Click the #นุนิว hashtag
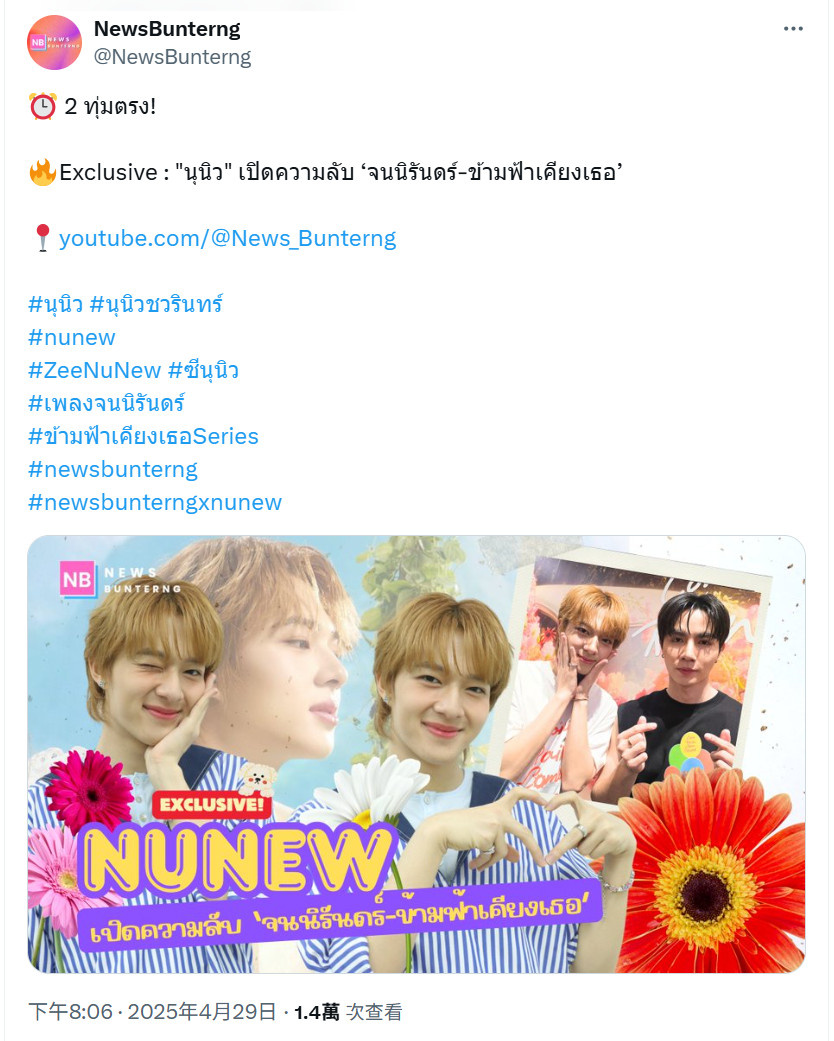The width and height of the screenshot is (834, 1041). point(55,304)
